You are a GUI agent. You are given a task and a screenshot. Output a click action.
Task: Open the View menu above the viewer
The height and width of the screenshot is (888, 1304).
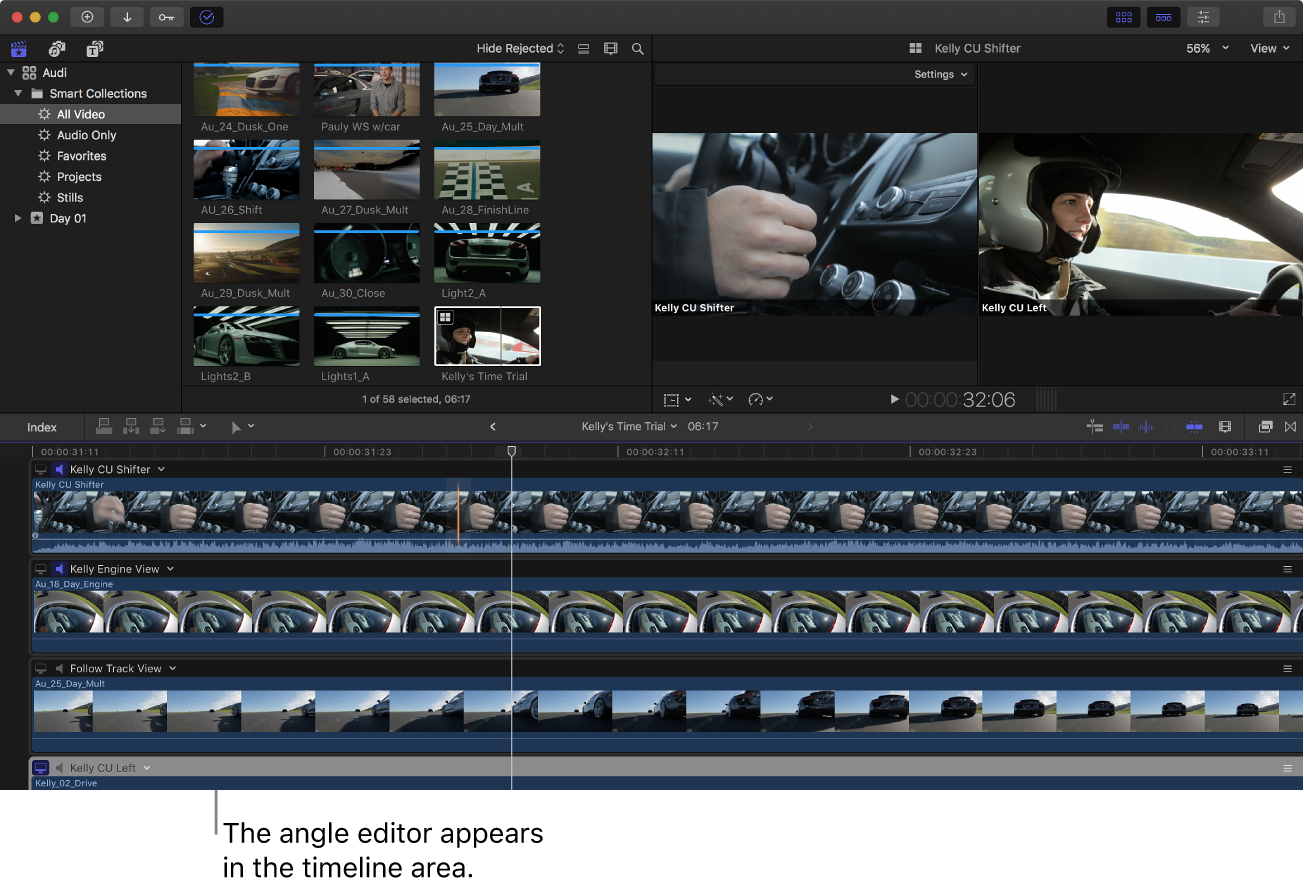pyautogui.click(x=1268, y=48)
